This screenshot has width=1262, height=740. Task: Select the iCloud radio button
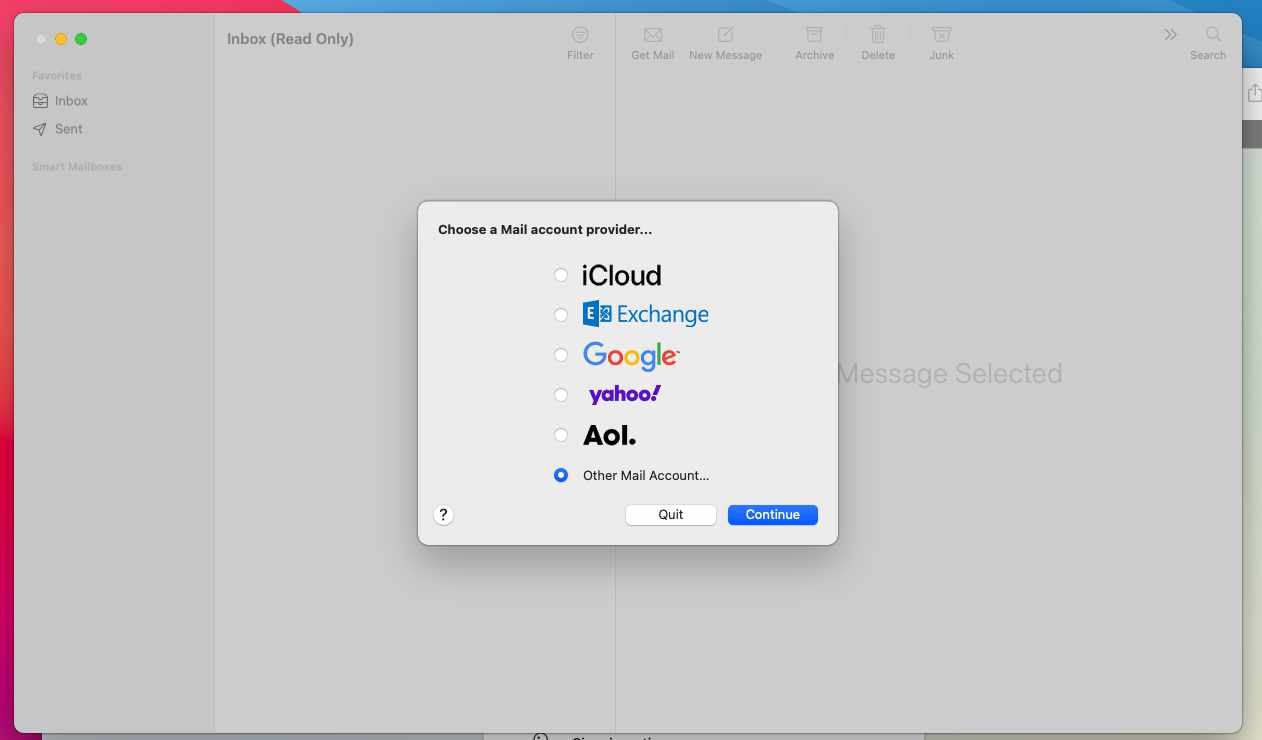(x=561, y=275)
